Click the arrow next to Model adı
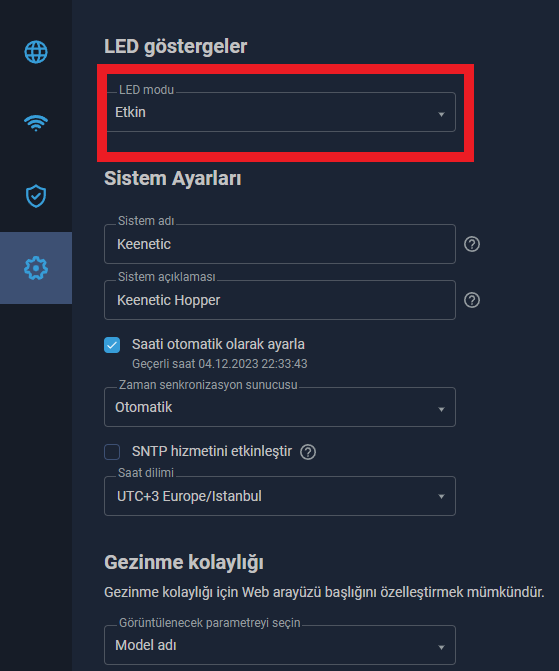Image resolution: width=559 pixels, height=671 pixels. click(441, 647)
